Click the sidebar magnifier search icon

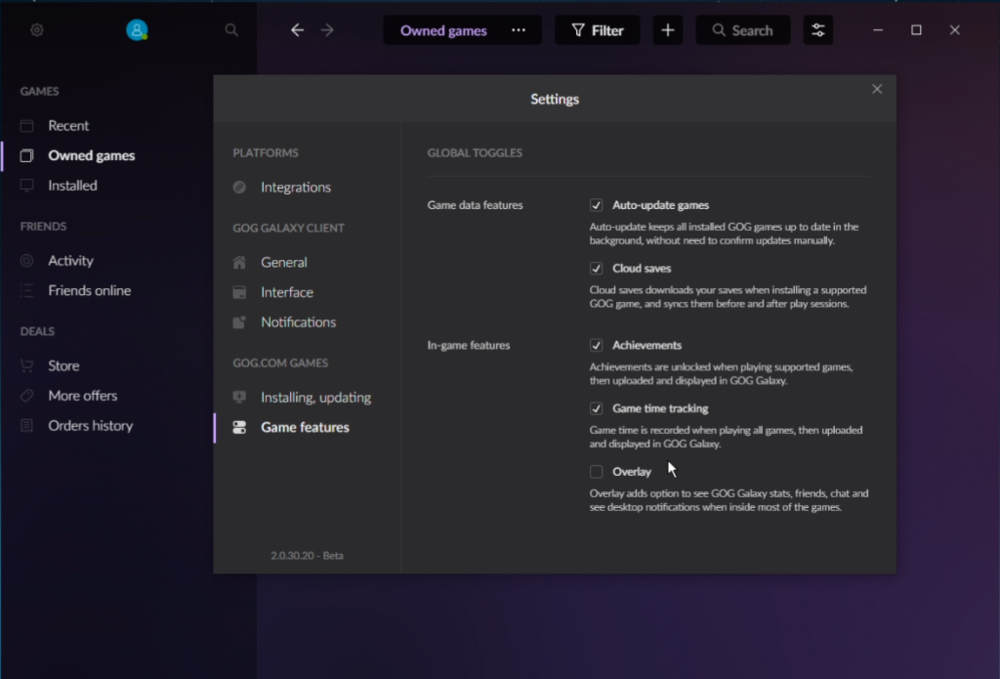click(232, 30)
